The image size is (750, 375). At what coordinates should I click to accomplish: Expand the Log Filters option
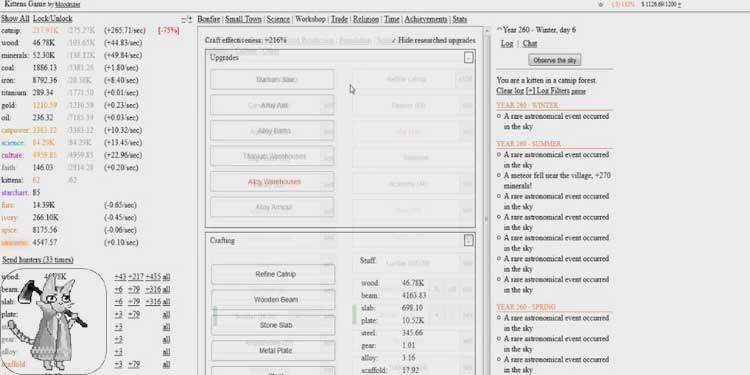pyautogui.click(x=548, y=91)
